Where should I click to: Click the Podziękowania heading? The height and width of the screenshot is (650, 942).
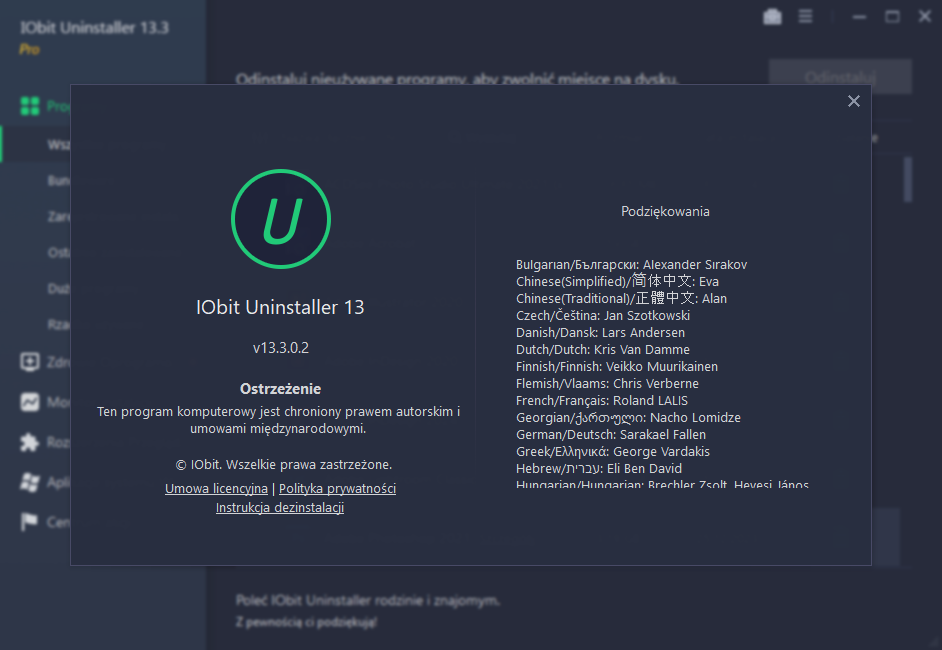pyautogui.click(x=665, y=211)
